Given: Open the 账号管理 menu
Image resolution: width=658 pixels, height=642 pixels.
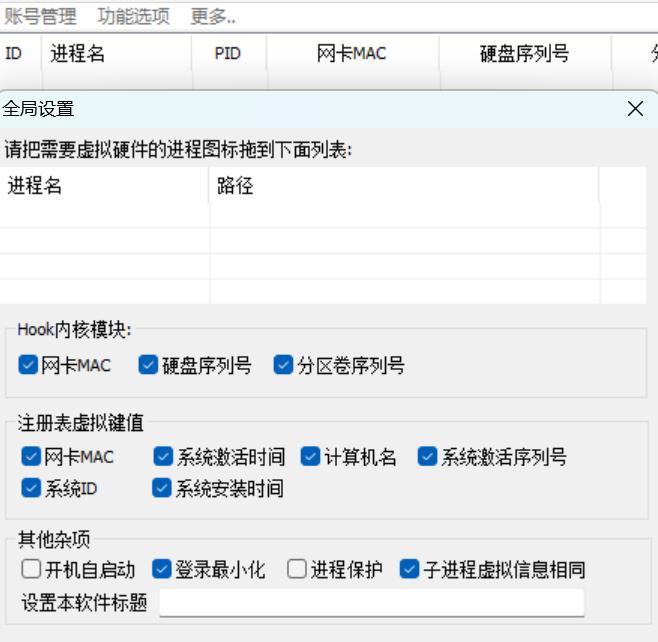Looking at the screenshot, I should click(40, 16).
